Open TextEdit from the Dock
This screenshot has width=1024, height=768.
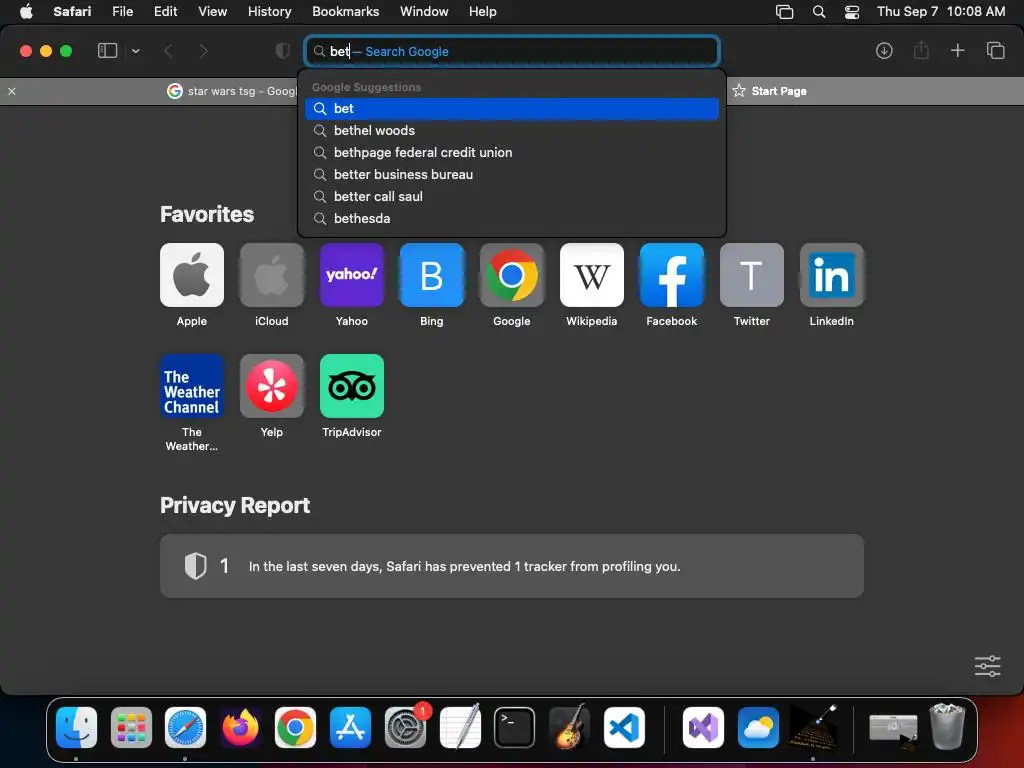click(460, 727)
